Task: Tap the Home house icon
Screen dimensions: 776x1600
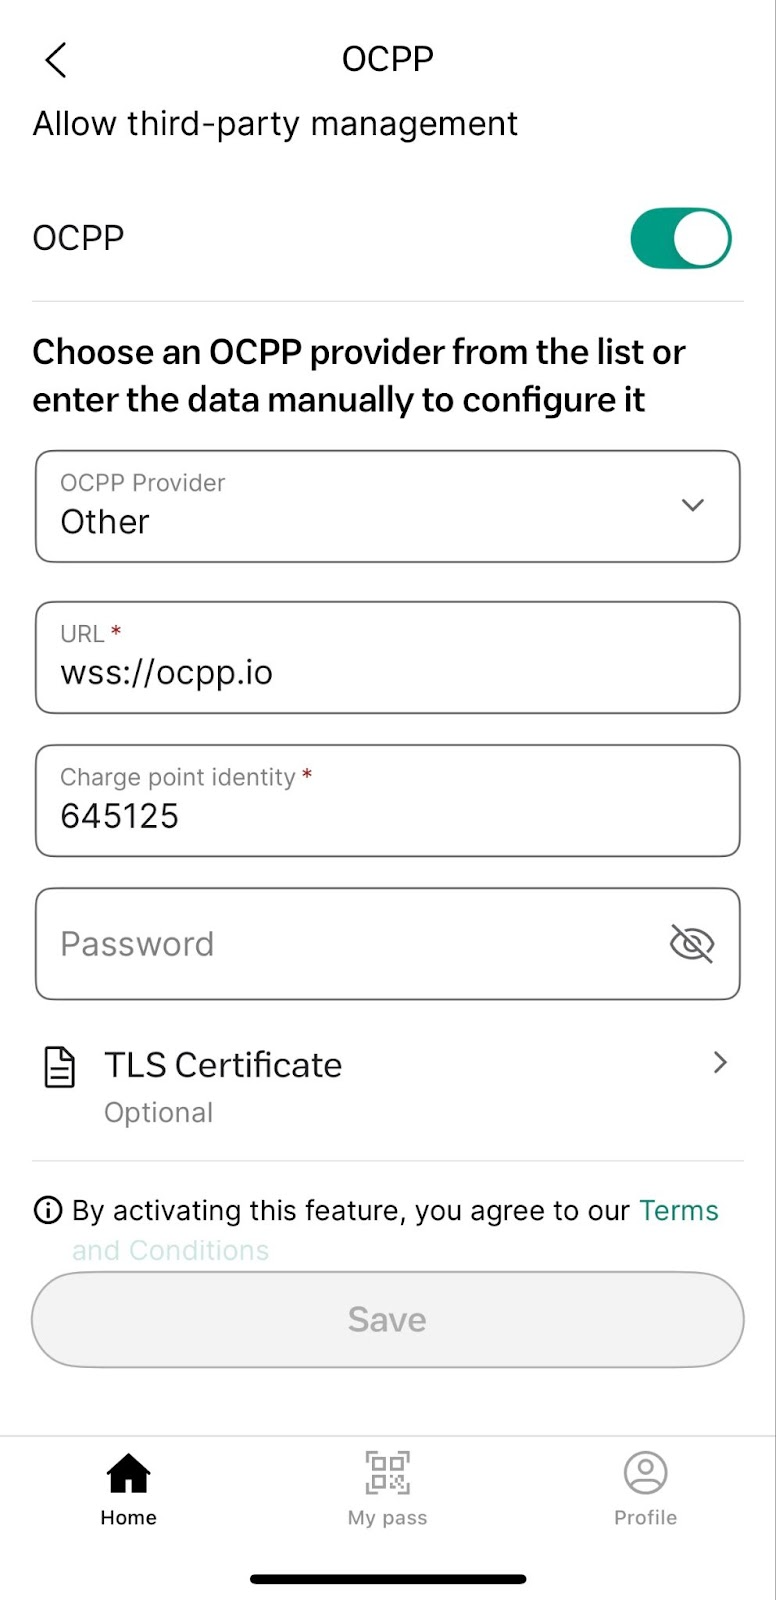Action: click(x=128, y=1472)
